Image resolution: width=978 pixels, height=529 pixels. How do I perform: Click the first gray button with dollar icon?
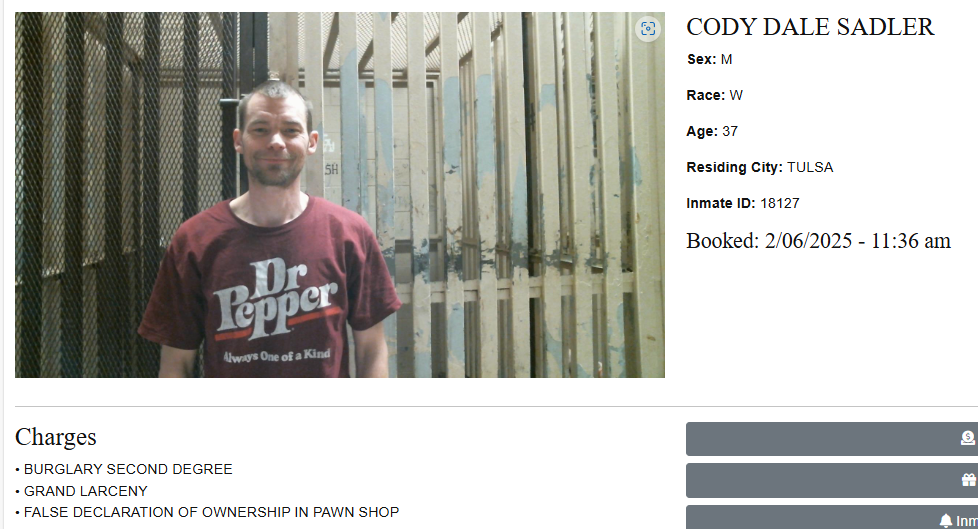(832, 439)
